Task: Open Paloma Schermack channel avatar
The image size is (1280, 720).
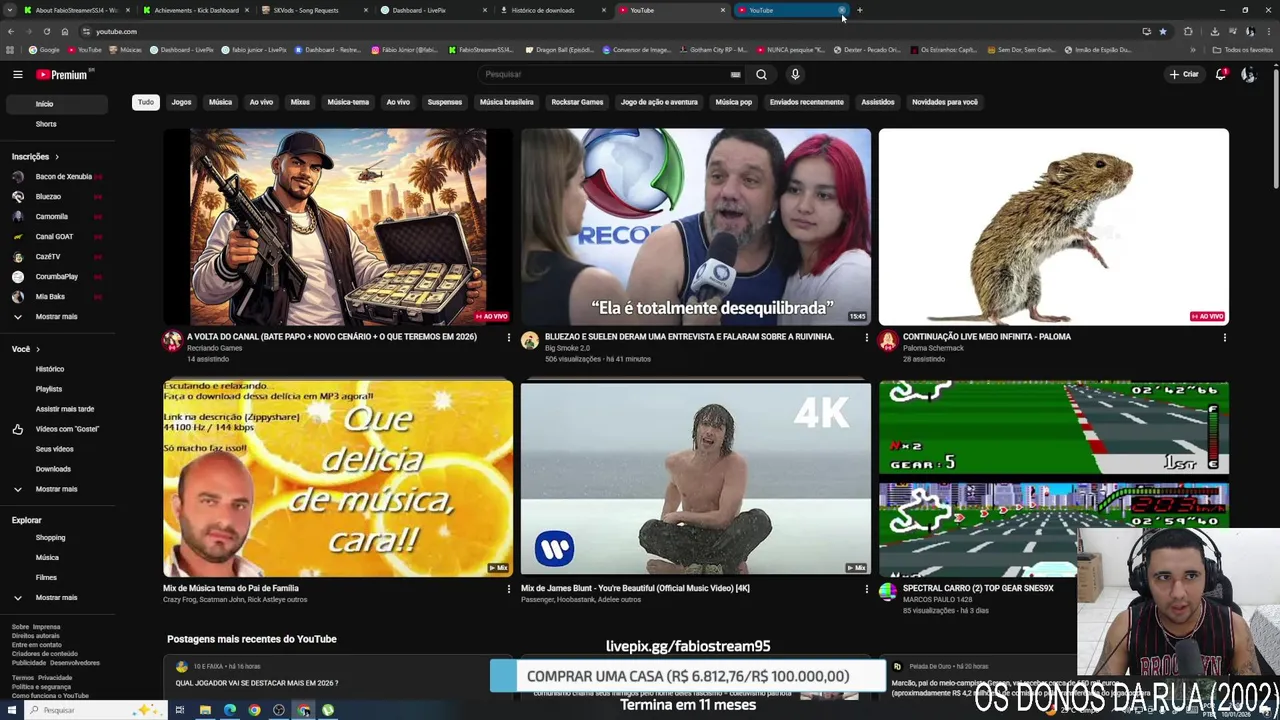Action: [x=888, y=342]
